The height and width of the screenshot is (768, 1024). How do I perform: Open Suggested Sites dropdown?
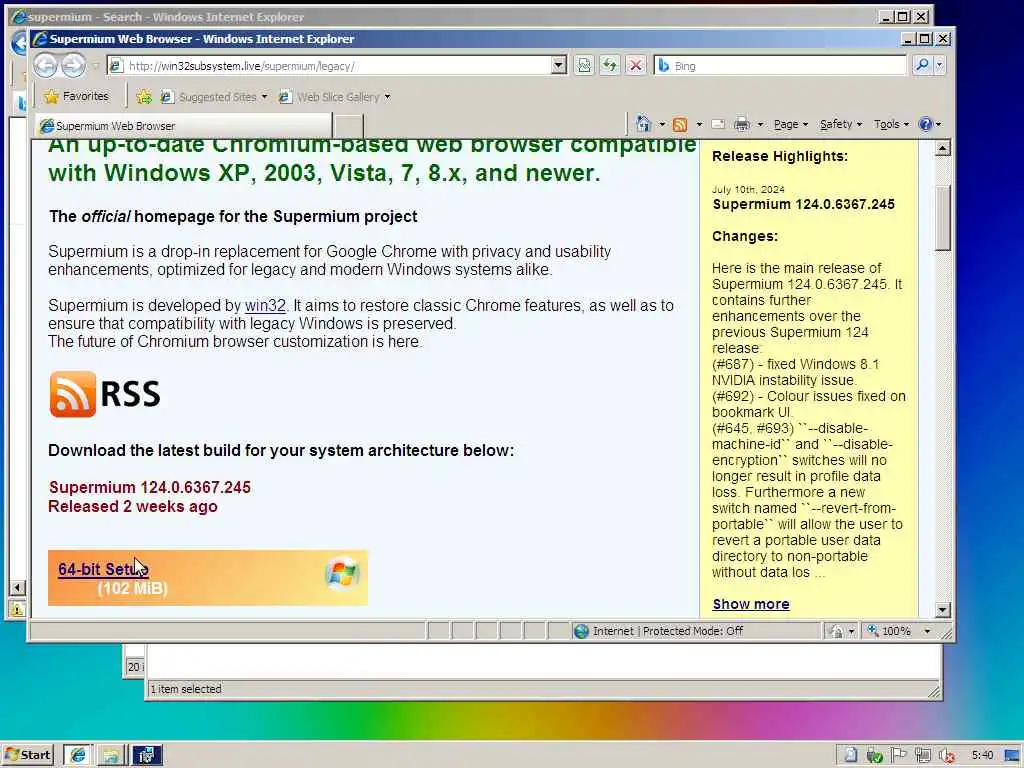click(214, 97)
